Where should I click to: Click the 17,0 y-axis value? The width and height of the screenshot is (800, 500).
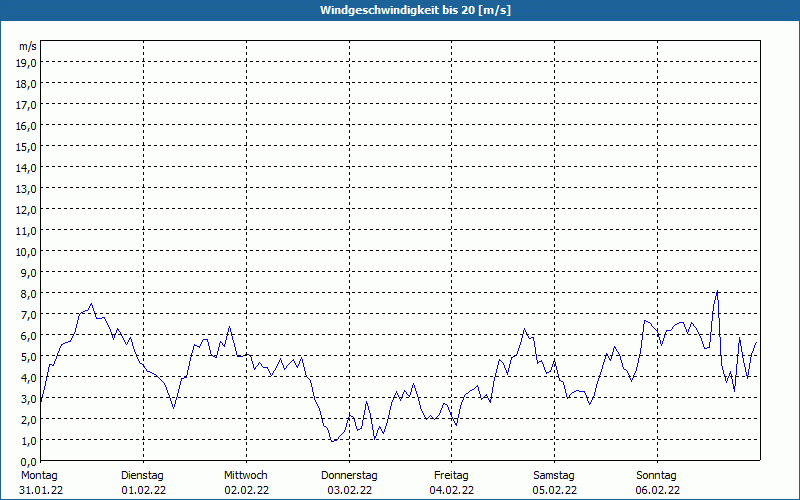[26, 105]
